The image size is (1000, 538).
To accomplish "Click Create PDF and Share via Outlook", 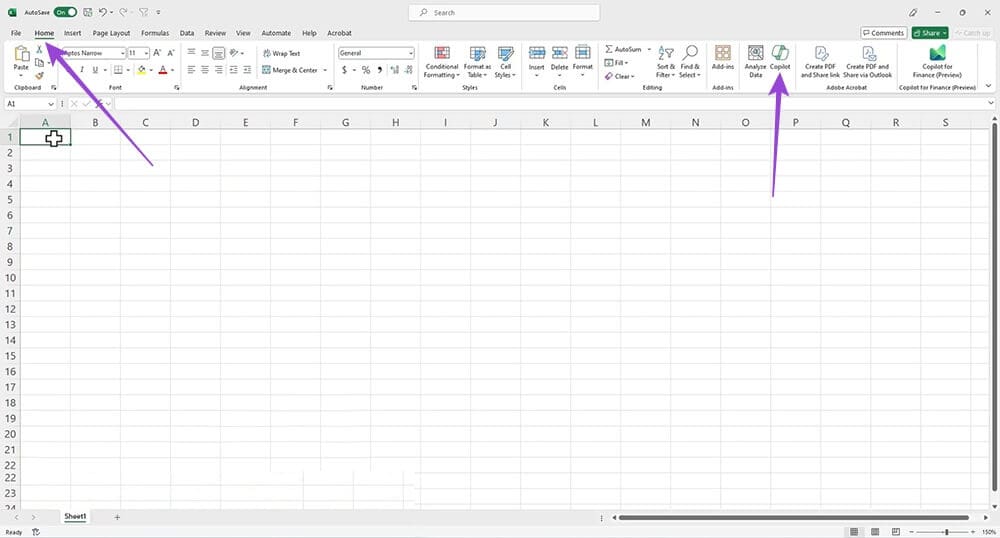I will coord(867,61).
